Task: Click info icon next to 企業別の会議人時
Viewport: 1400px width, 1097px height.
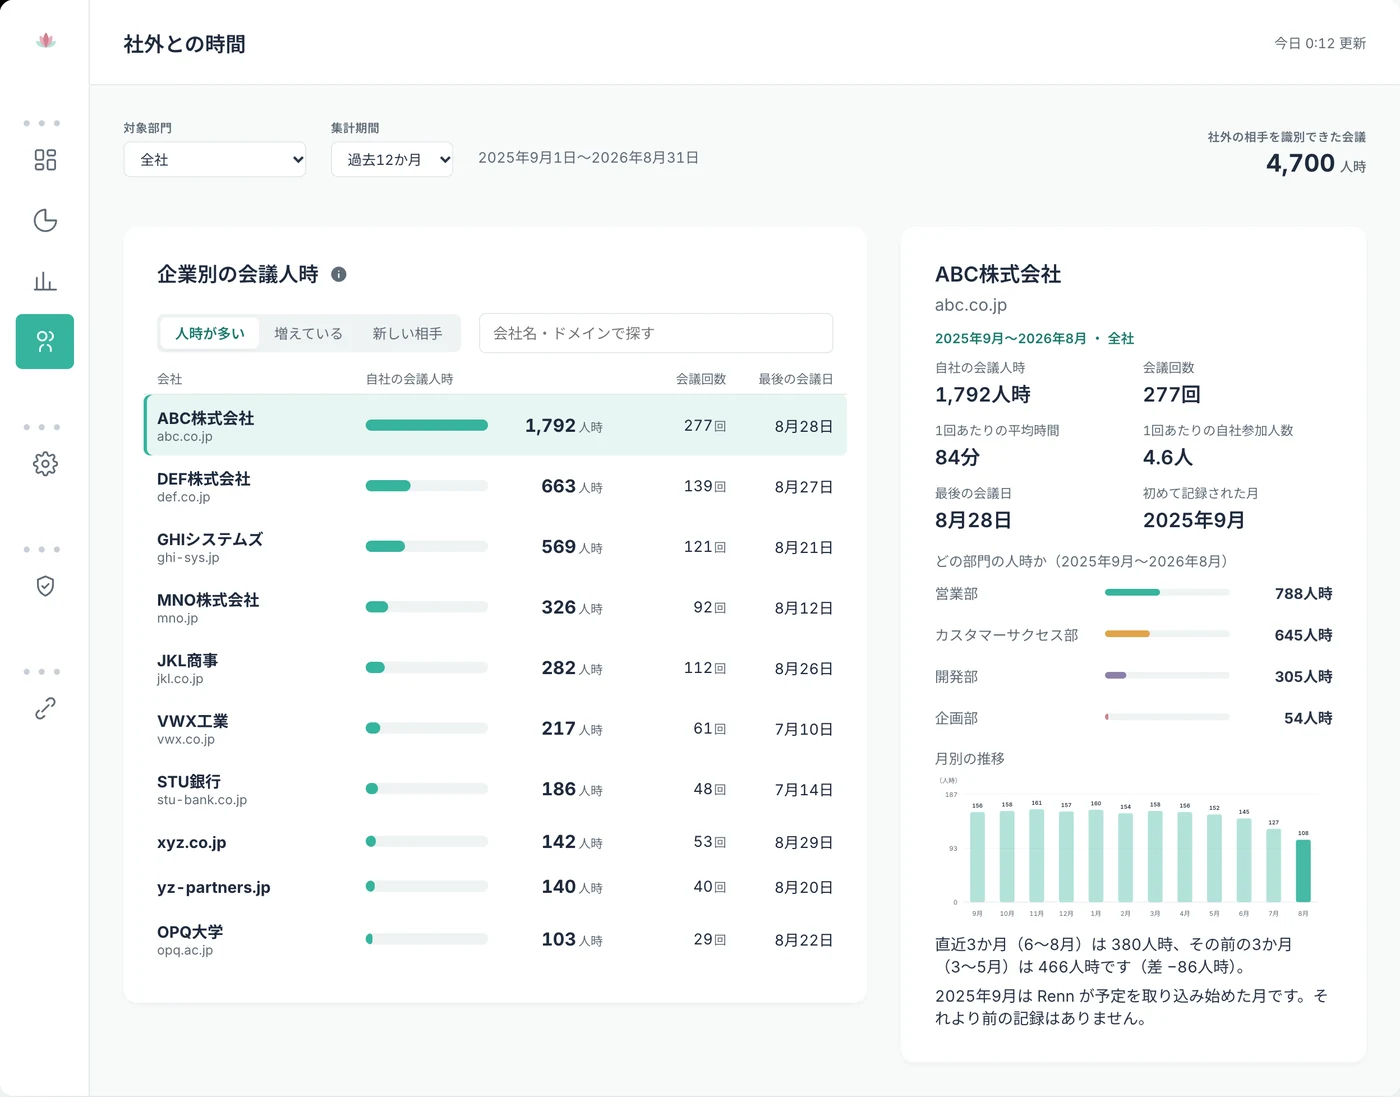Action: pos(339,274)
